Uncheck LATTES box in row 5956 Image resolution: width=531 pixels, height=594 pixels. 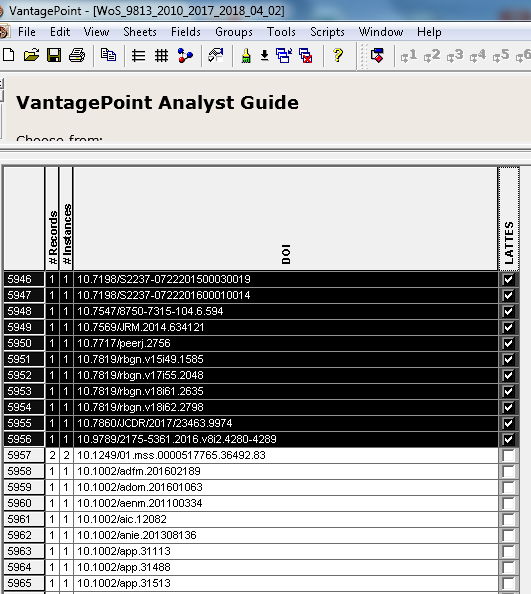coord(508,439)
